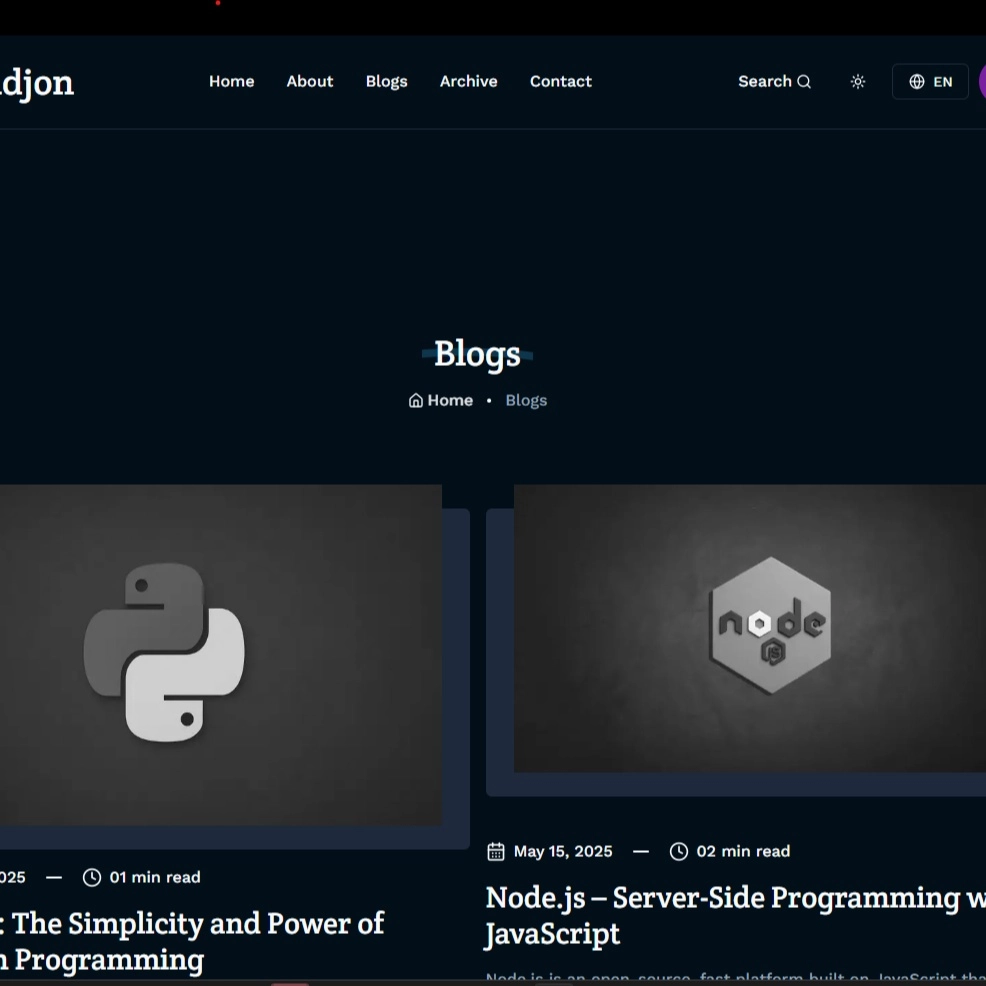Click the Python logo image
The image size is (986, 986).
coord(165,653)
